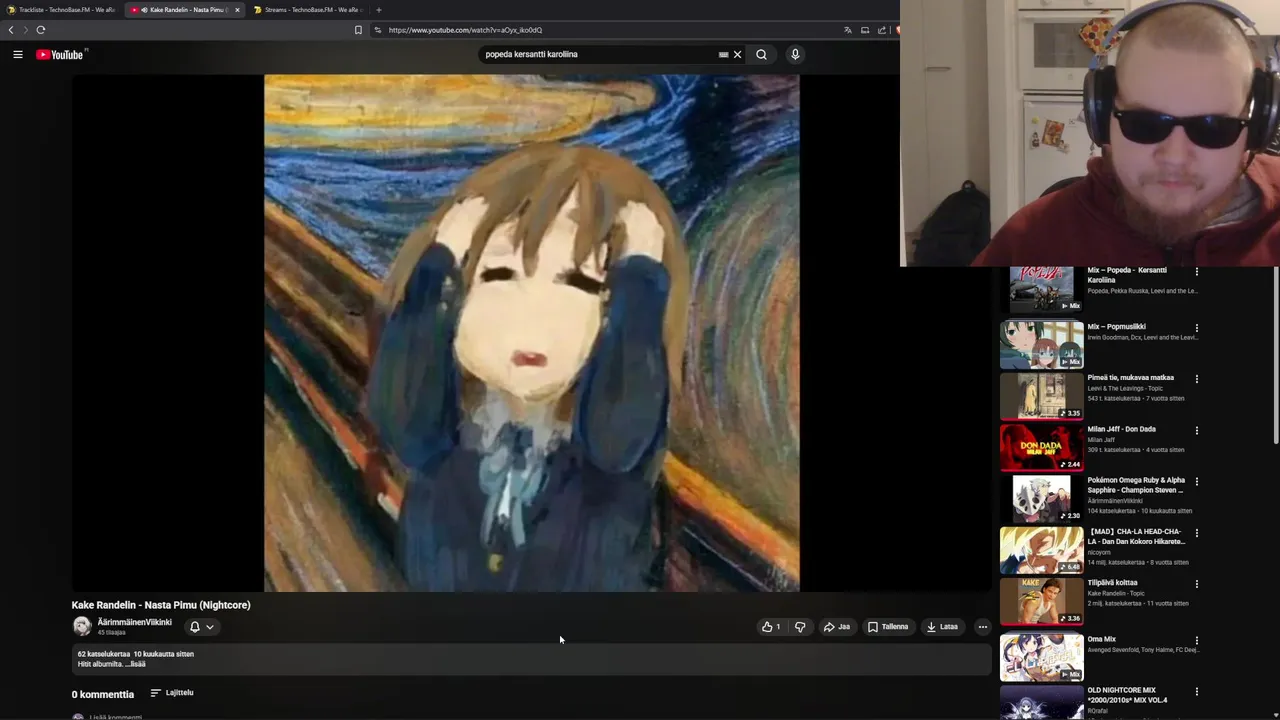Open options menu for Pokémon Omega Ruby video

(1196, 482)
